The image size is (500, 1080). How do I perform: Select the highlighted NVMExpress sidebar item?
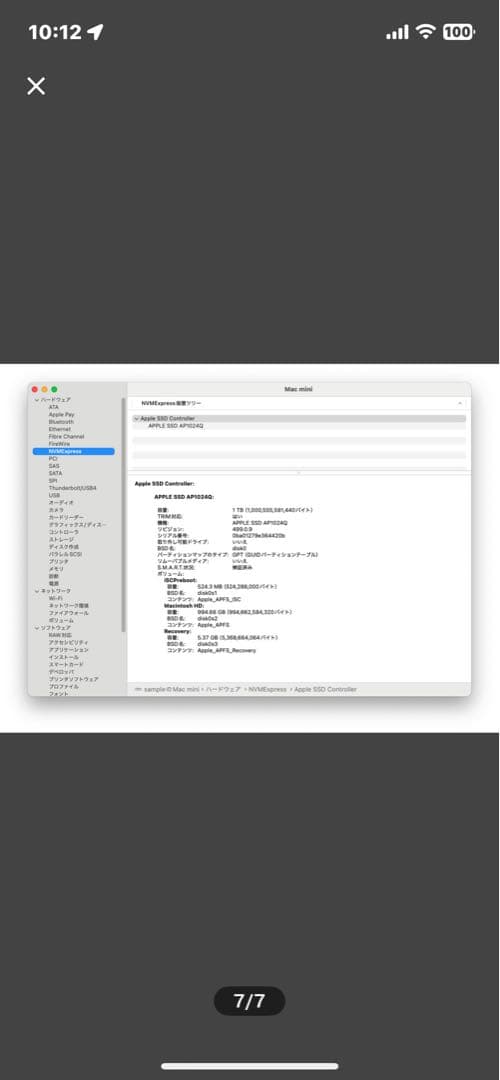[x=74, y=451]
